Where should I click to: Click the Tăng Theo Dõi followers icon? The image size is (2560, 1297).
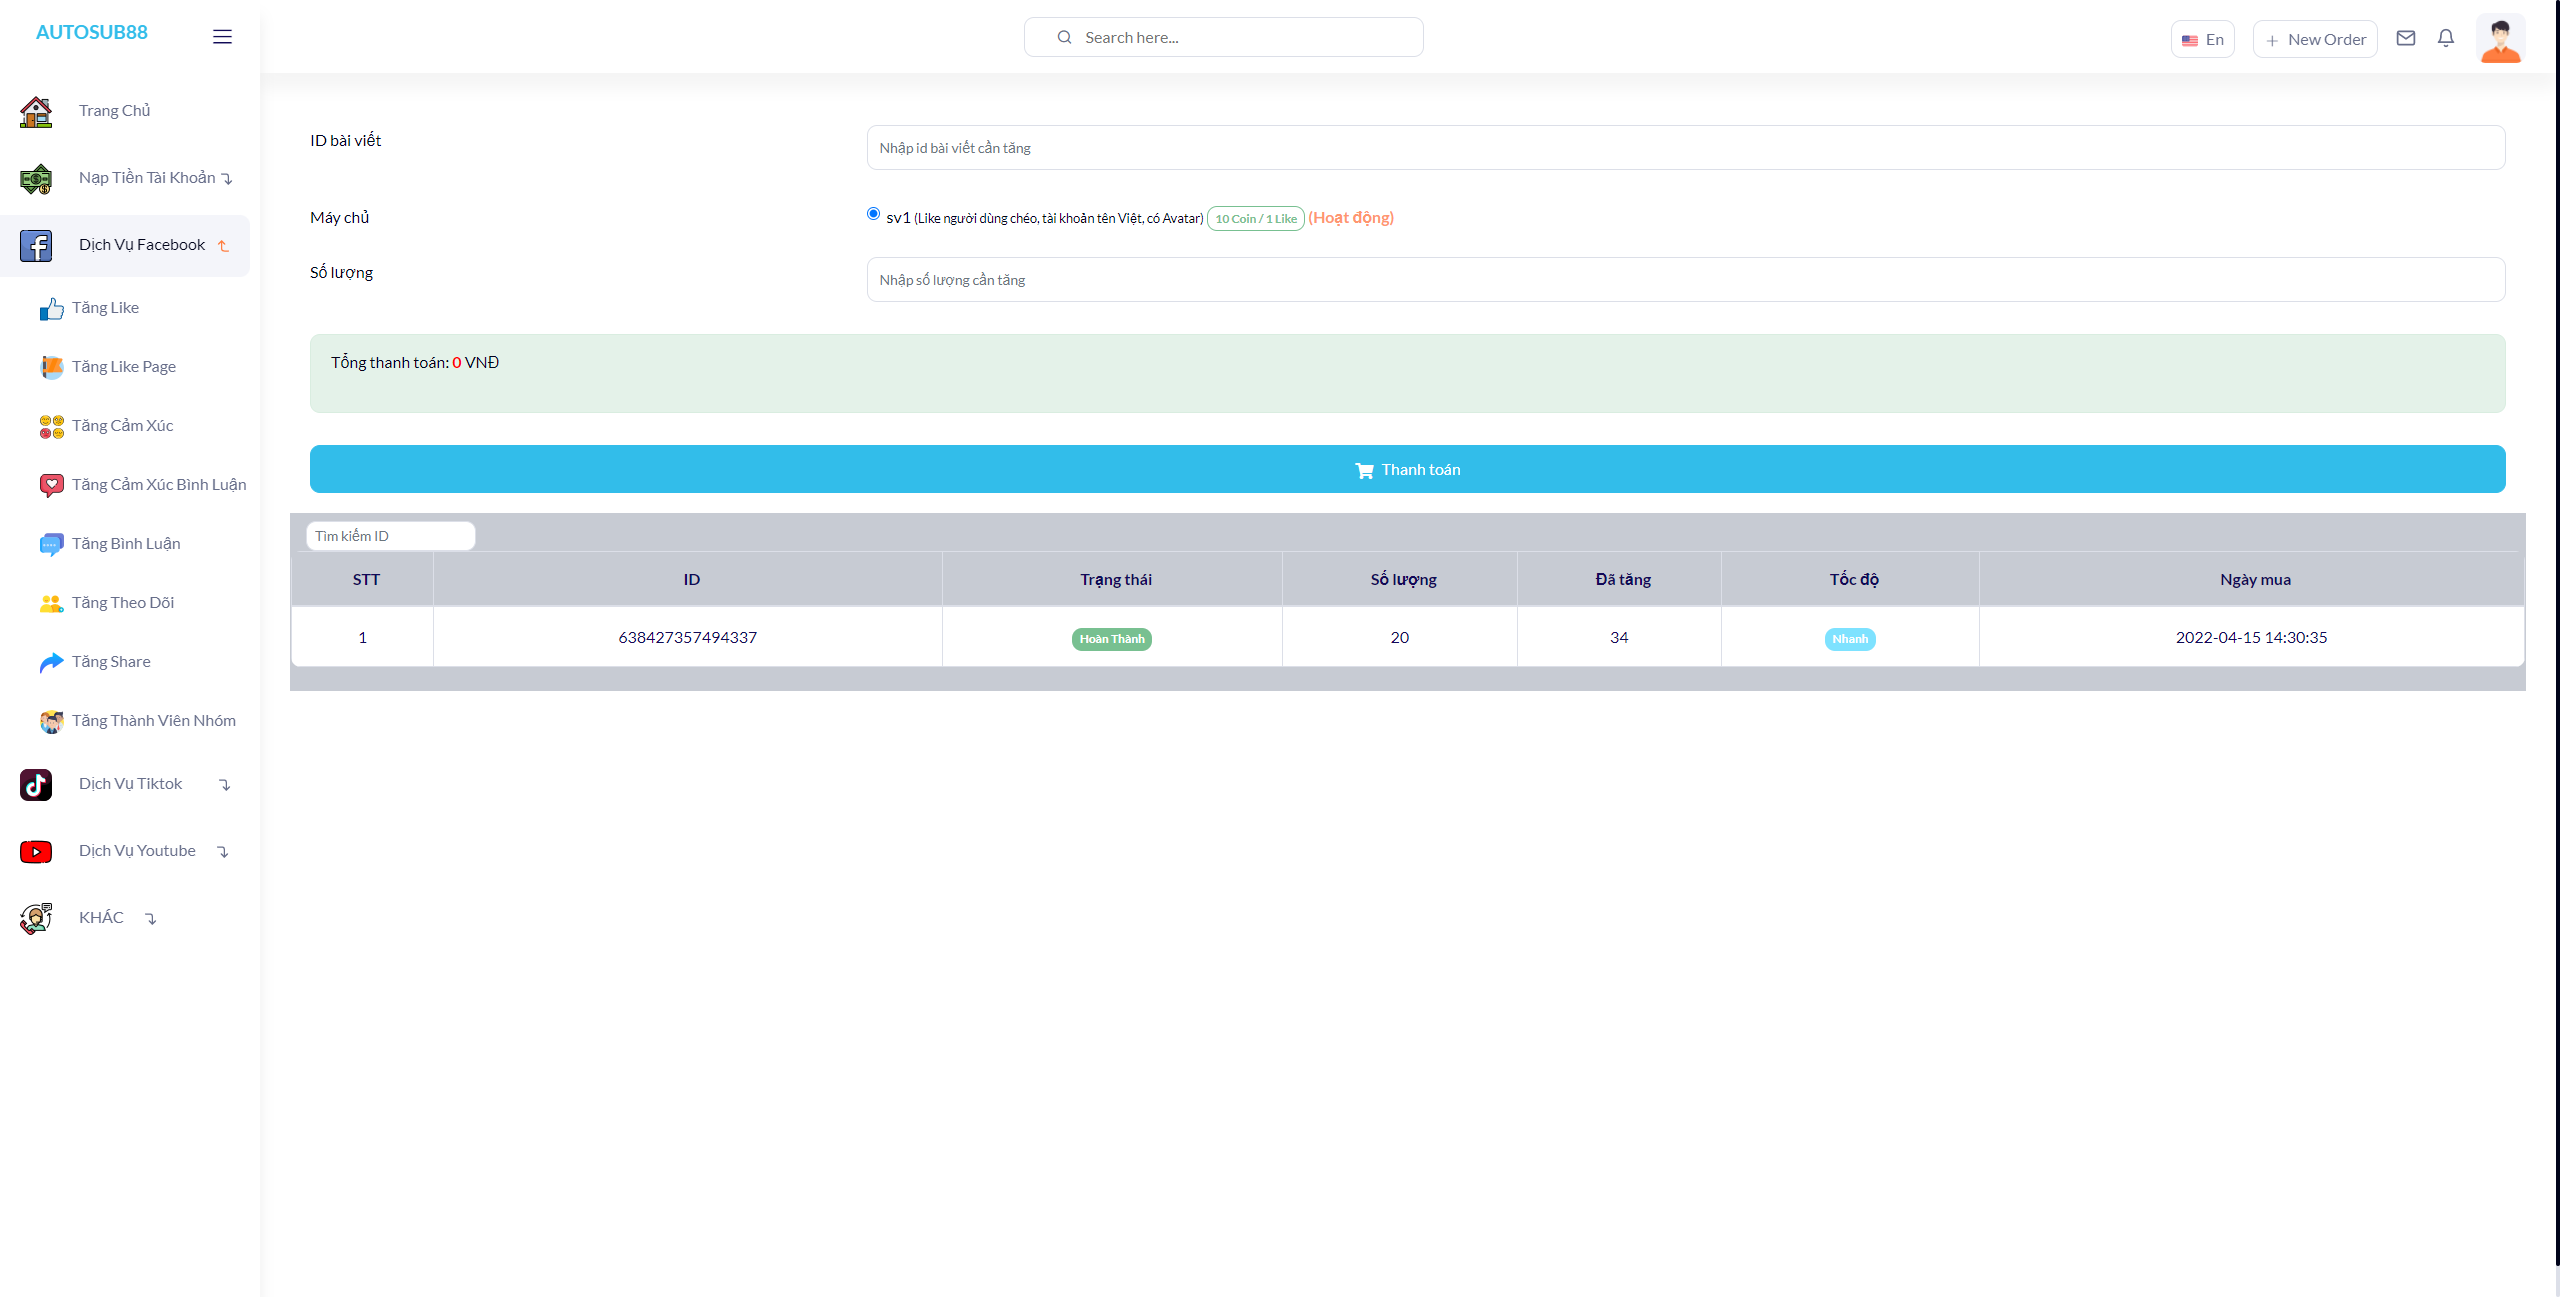click(51, 604)
